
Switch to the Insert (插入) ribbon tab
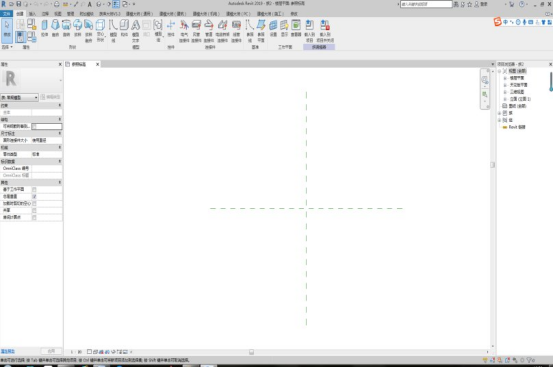point(32,14)
